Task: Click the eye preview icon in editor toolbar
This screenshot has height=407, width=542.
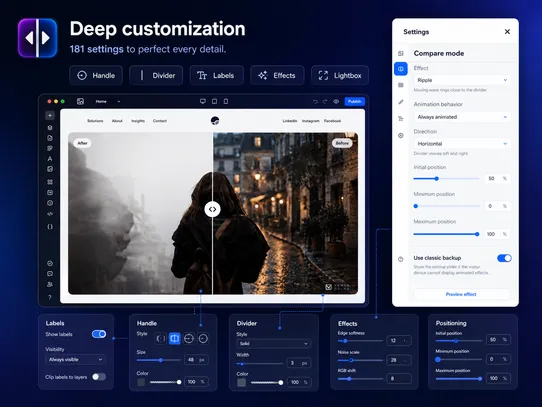Action: (336, 102)
